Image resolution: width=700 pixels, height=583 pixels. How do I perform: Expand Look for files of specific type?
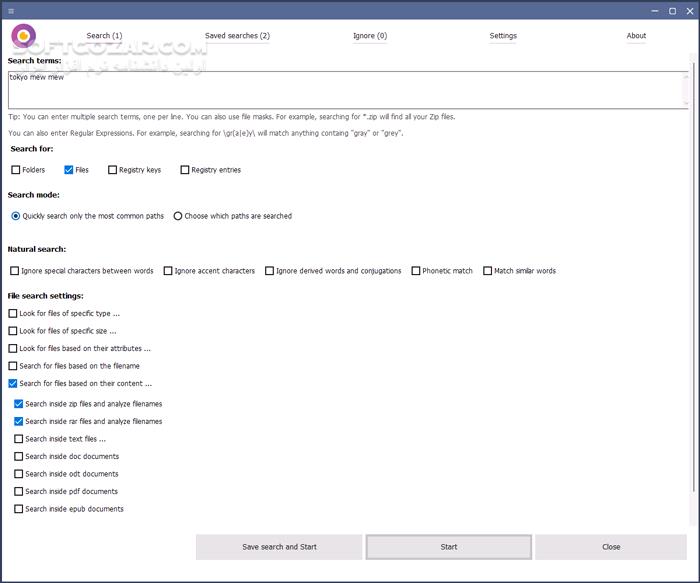click(x=13, y=314)
